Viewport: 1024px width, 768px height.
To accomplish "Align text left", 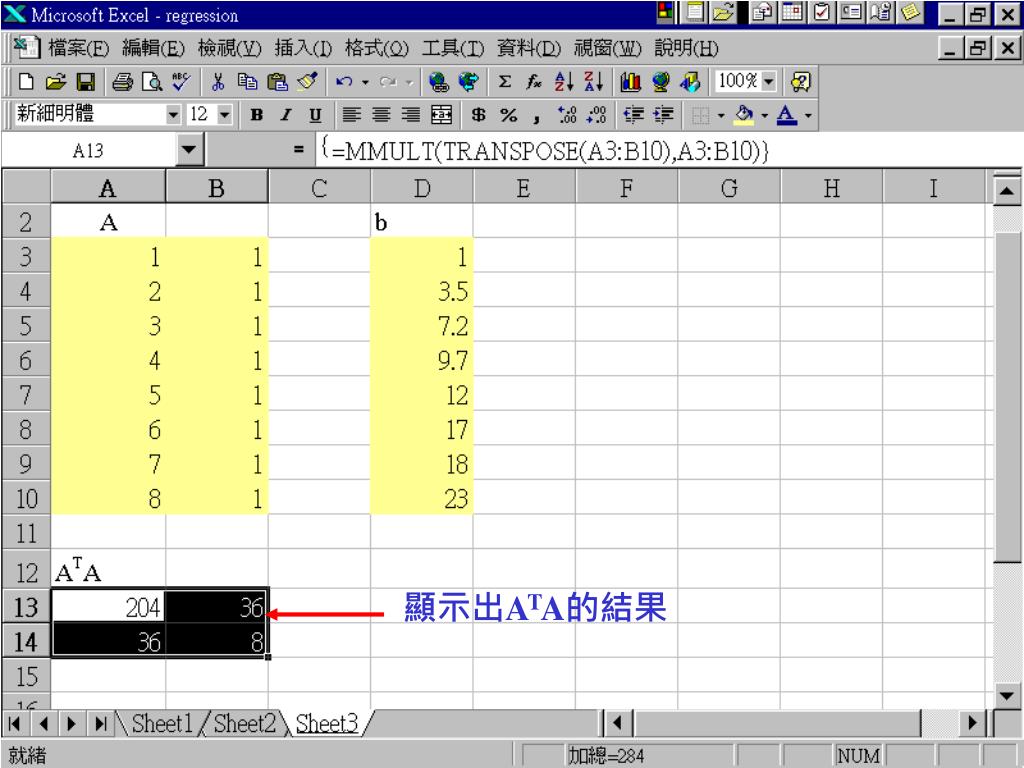I will (351, 116).
